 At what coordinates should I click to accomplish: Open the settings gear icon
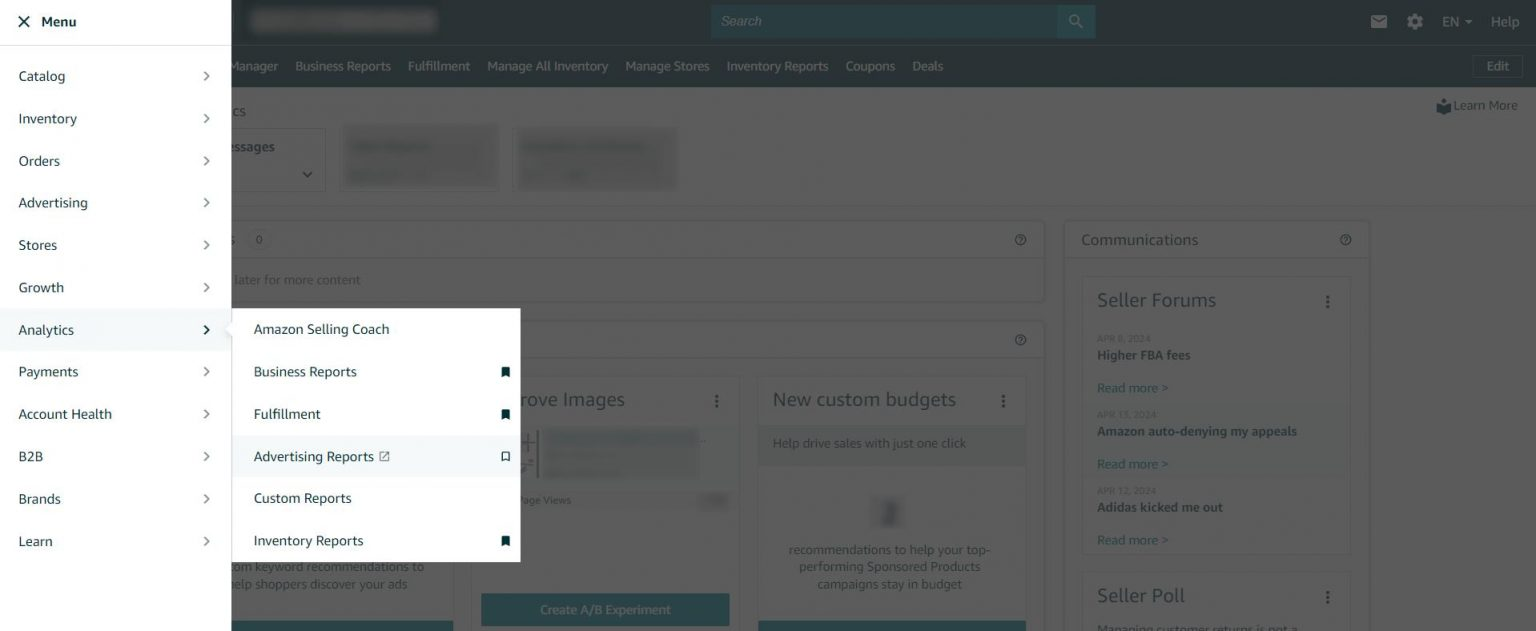point(1415,21)
